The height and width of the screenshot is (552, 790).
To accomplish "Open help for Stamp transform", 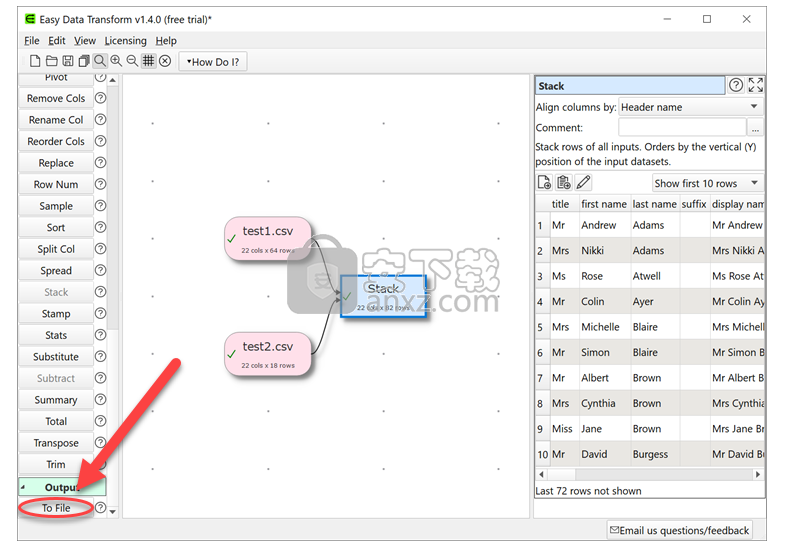I will point(101,313).
